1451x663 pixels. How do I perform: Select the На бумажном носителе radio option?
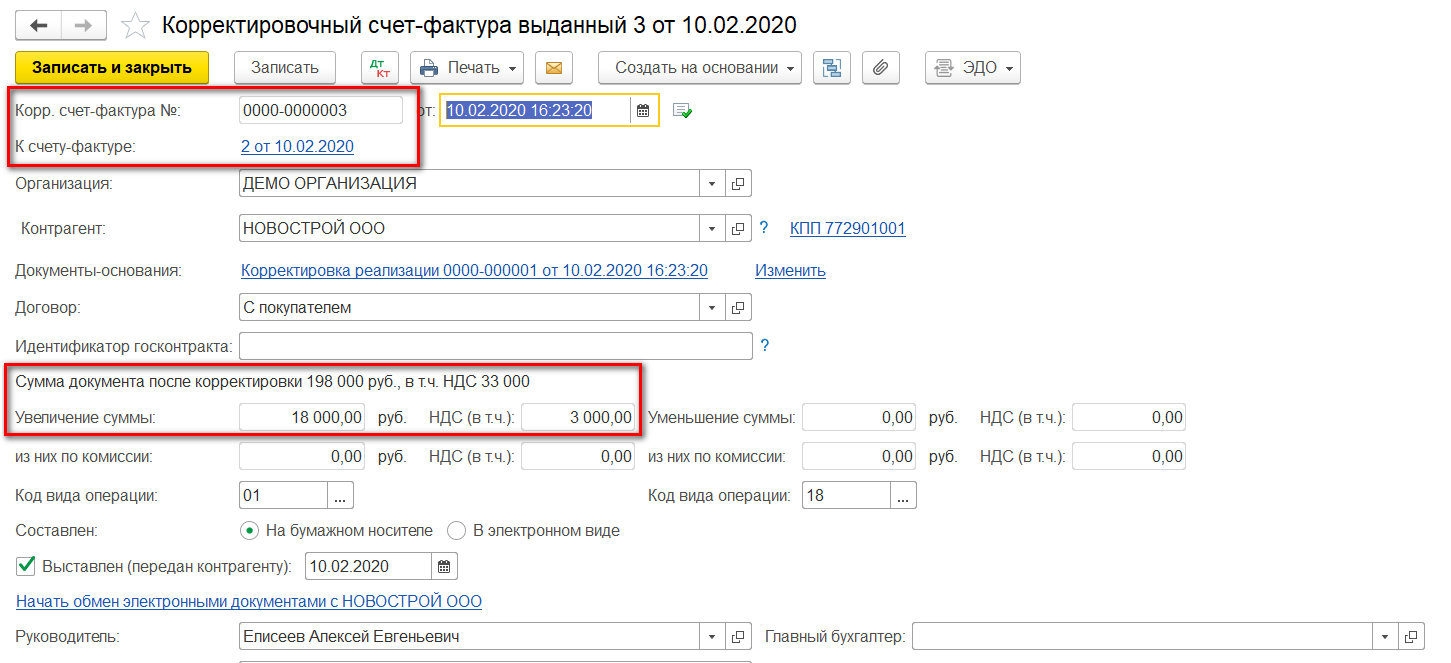(249, 531)
